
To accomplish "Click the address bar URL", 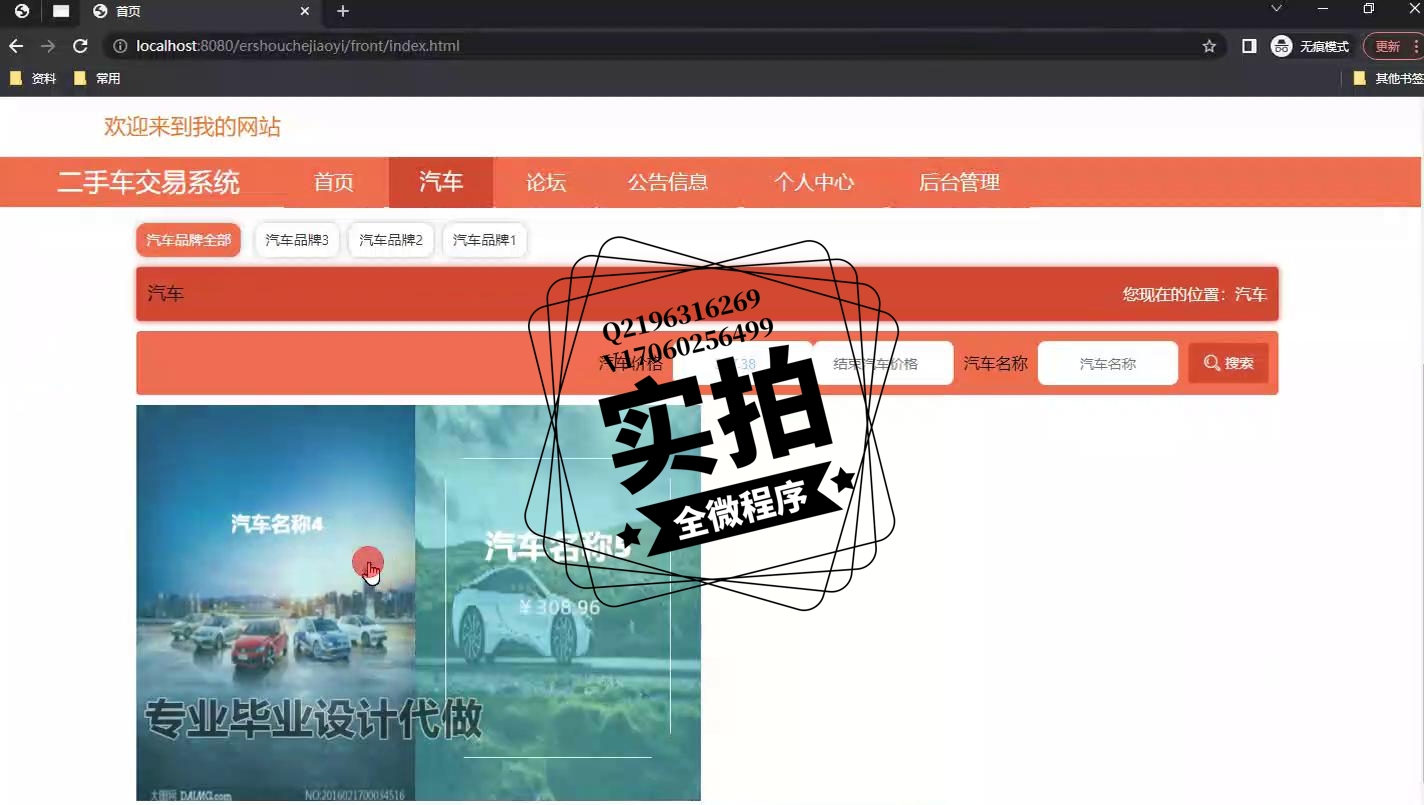I will 298,46.
